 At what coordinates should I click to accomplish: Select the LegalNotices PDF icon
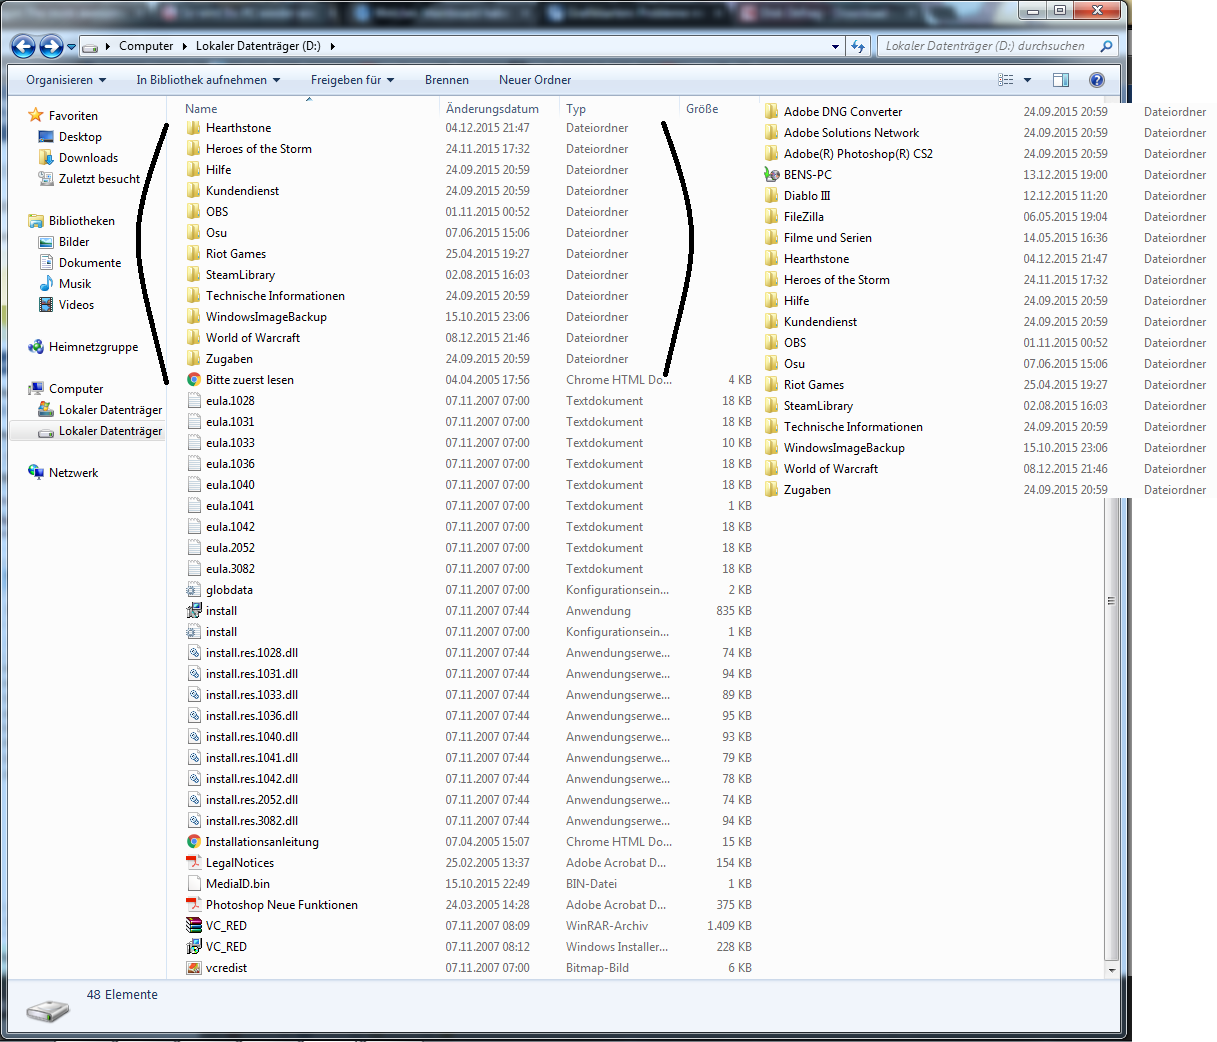(x=194, y=863)
